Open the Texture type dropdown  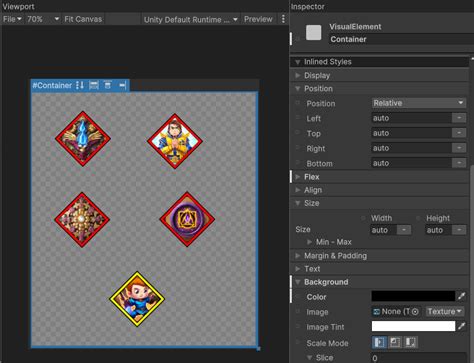click(445, 311)
